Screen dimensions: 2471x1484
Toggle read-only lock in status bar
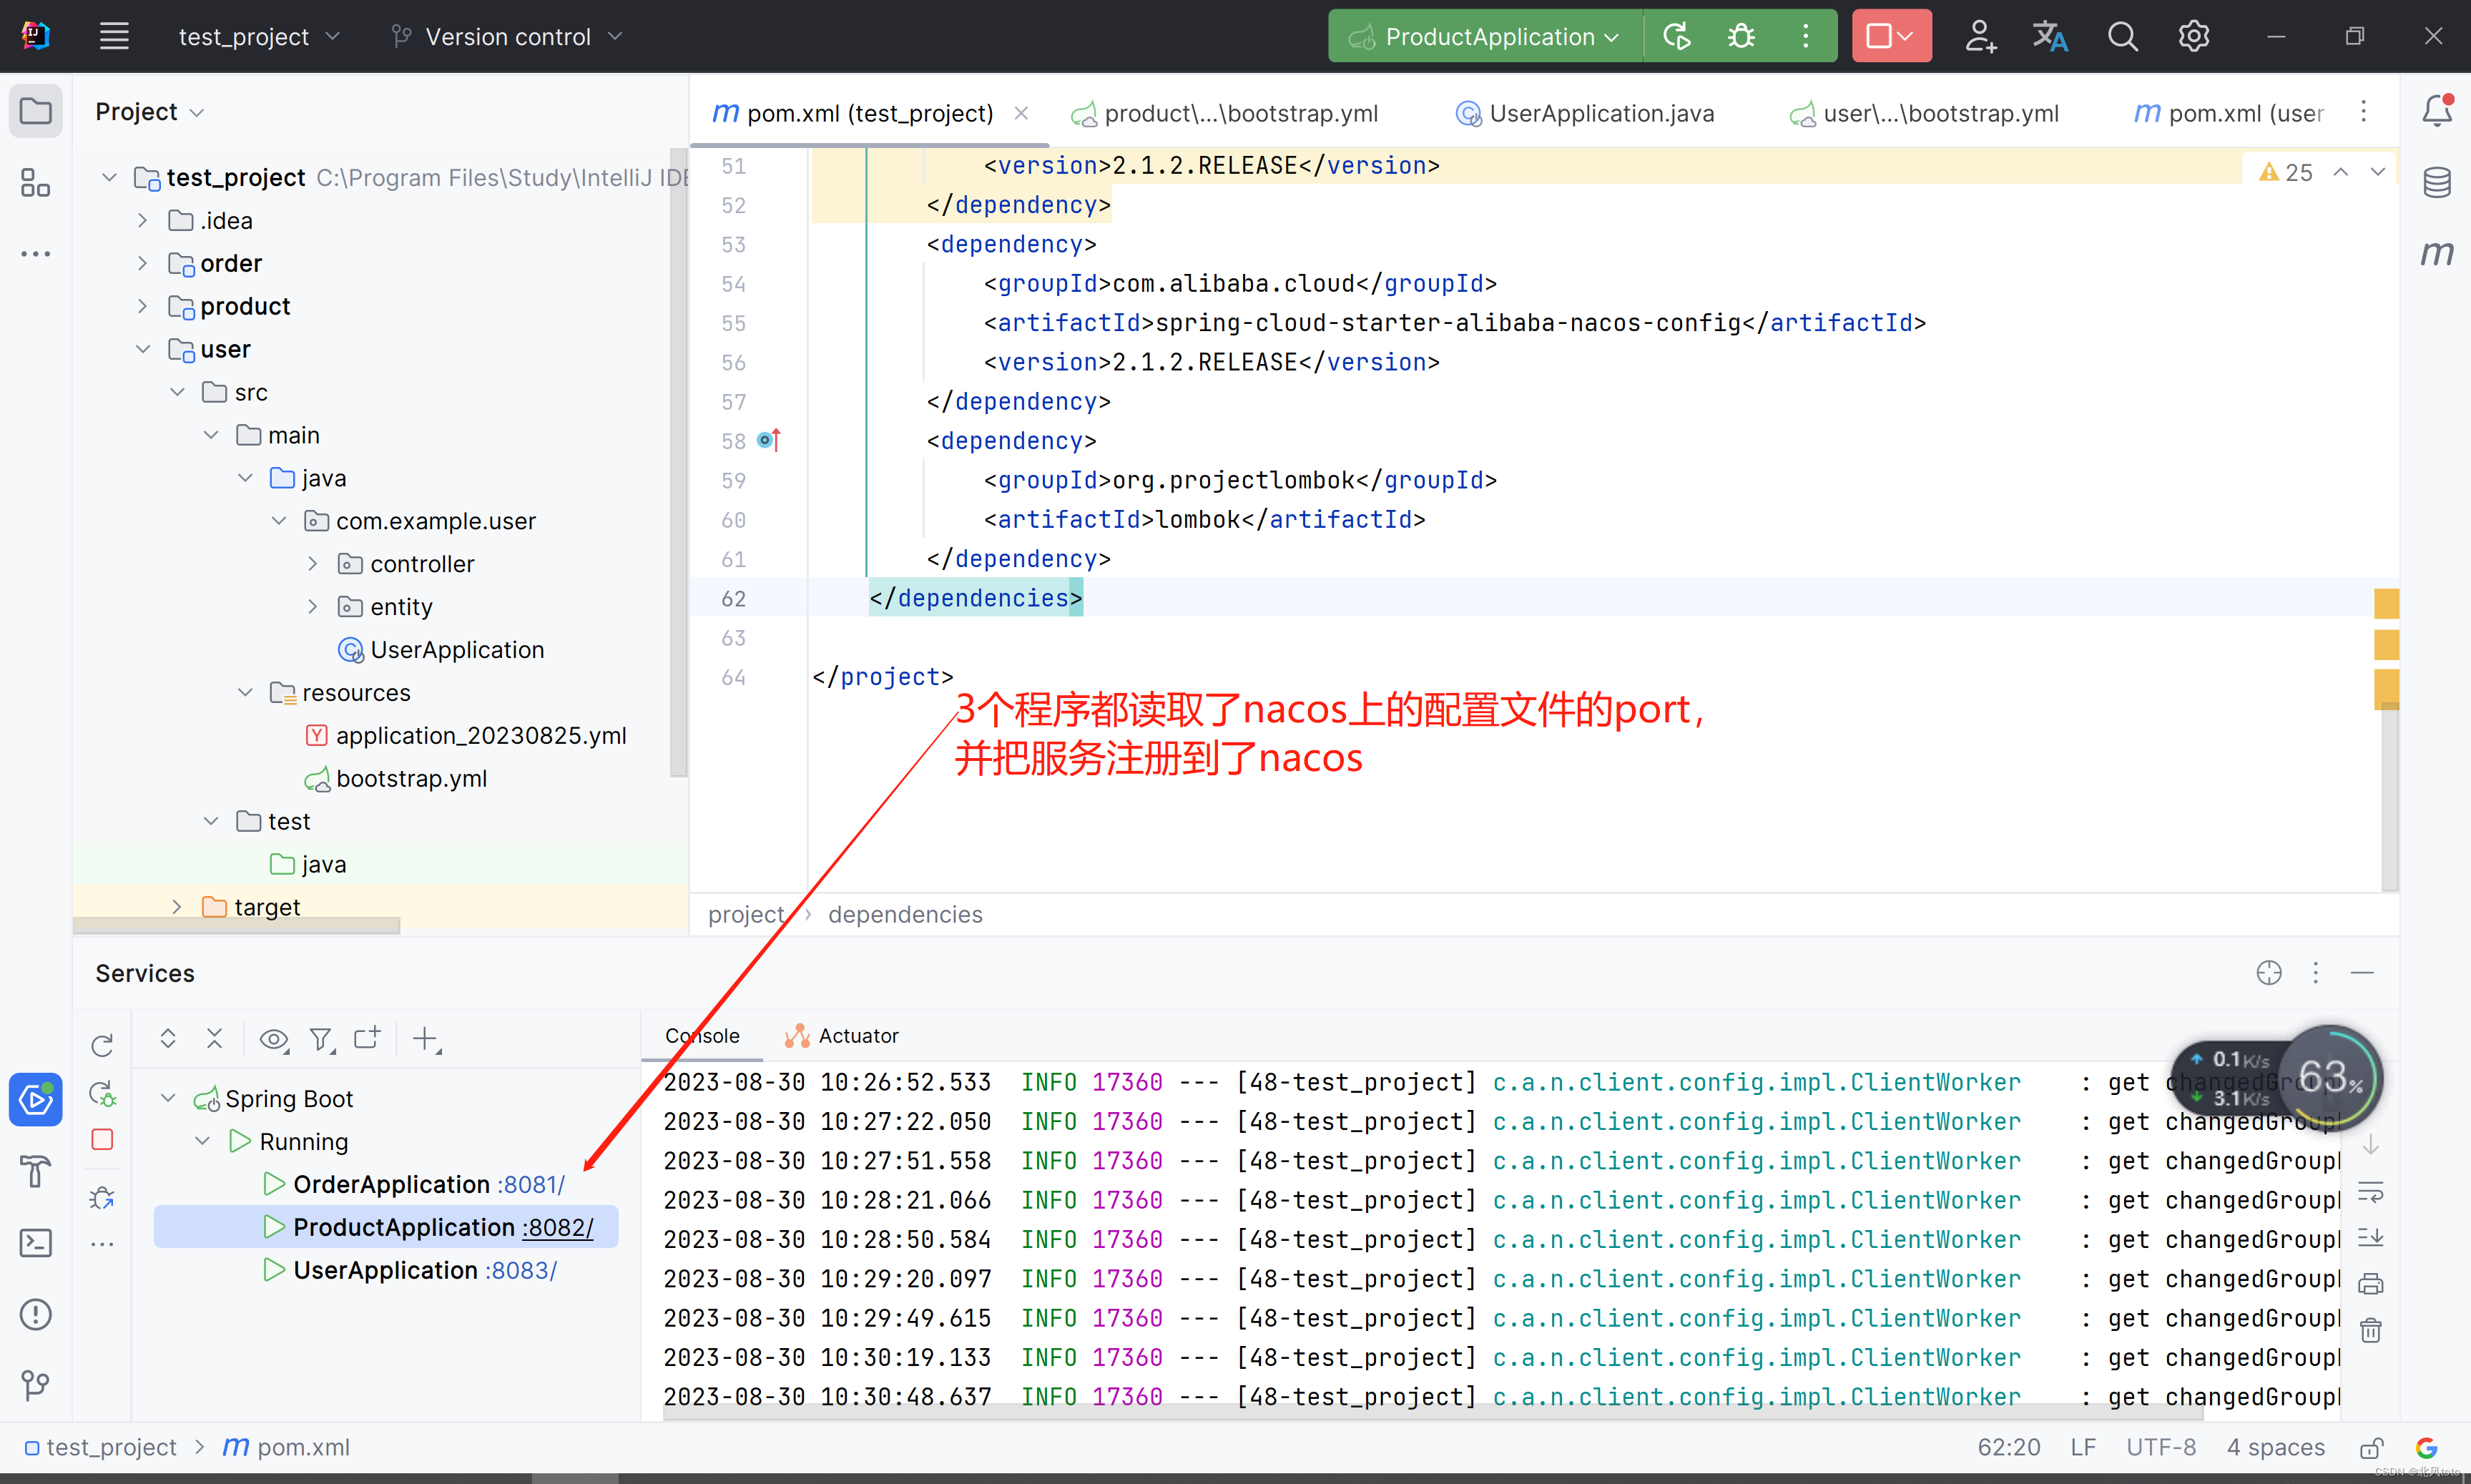pyautogui.click(x=2371, y=1448)
